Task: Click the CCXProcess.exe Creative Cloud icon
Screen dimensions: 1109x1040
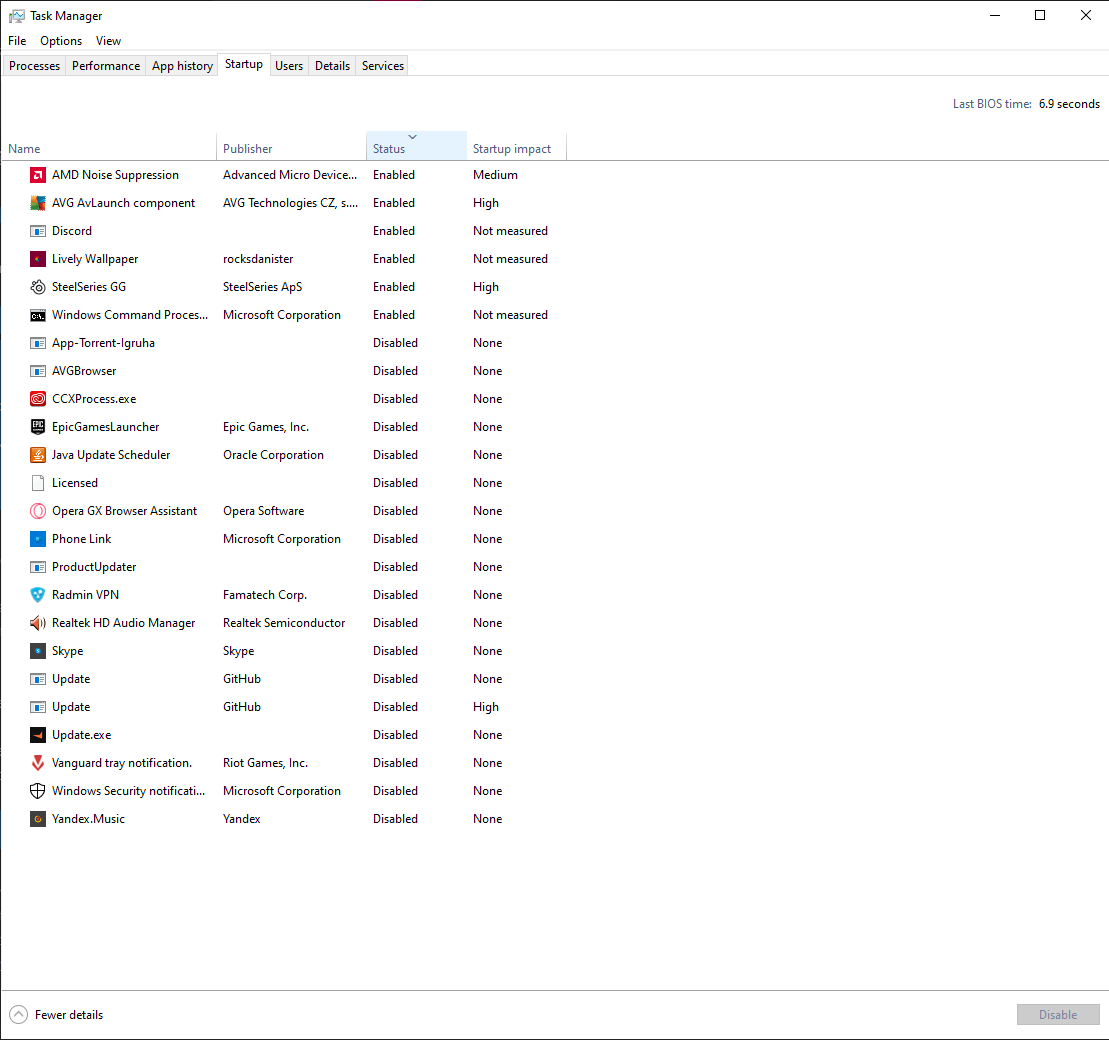Action: coord(37,399)
